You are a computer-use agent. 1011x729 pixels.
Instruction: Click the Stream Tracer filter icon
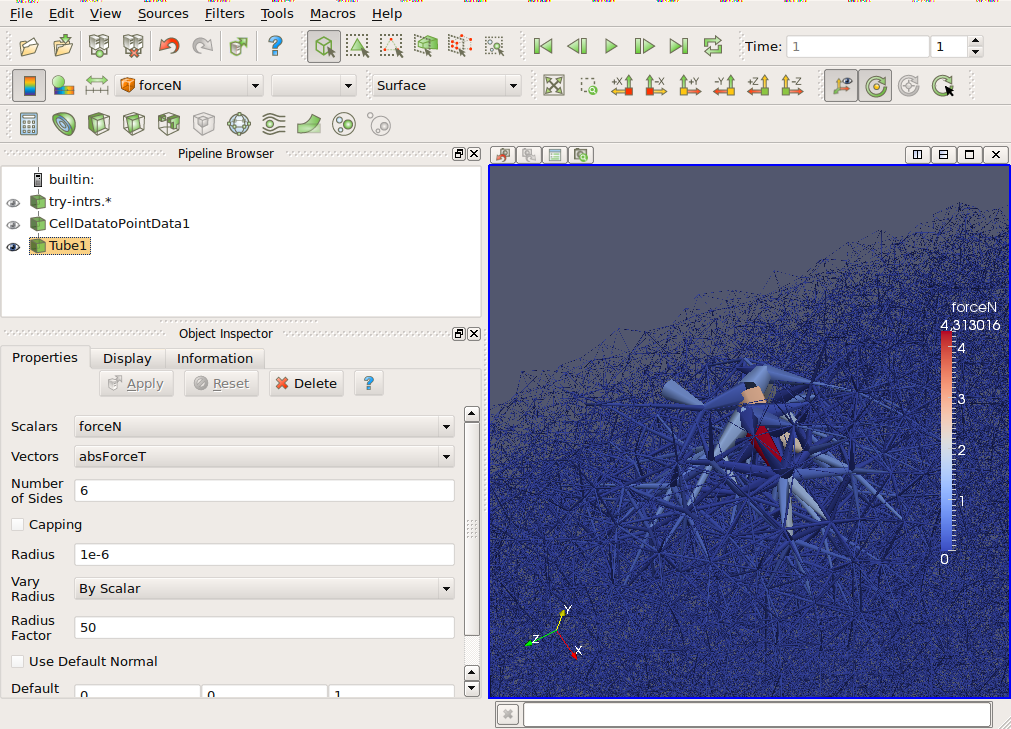tap(273, 124)
